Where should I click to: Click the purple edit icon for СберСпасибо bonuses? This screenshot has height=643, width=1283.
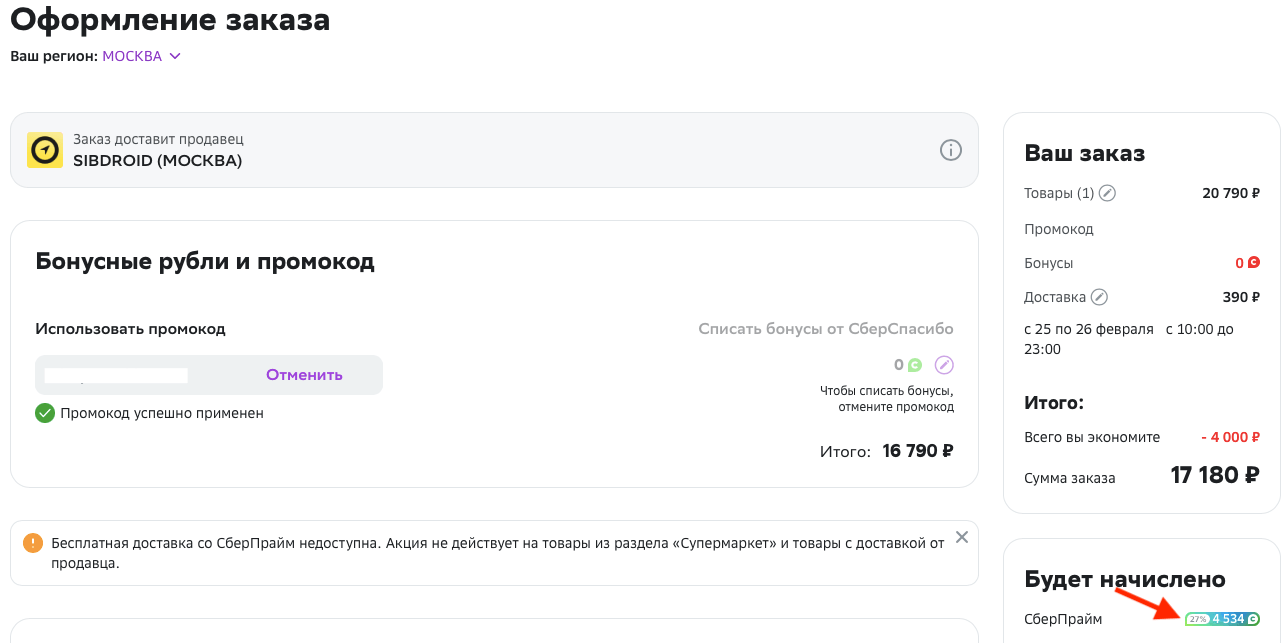pyautogui.click(x=944, y=365)
